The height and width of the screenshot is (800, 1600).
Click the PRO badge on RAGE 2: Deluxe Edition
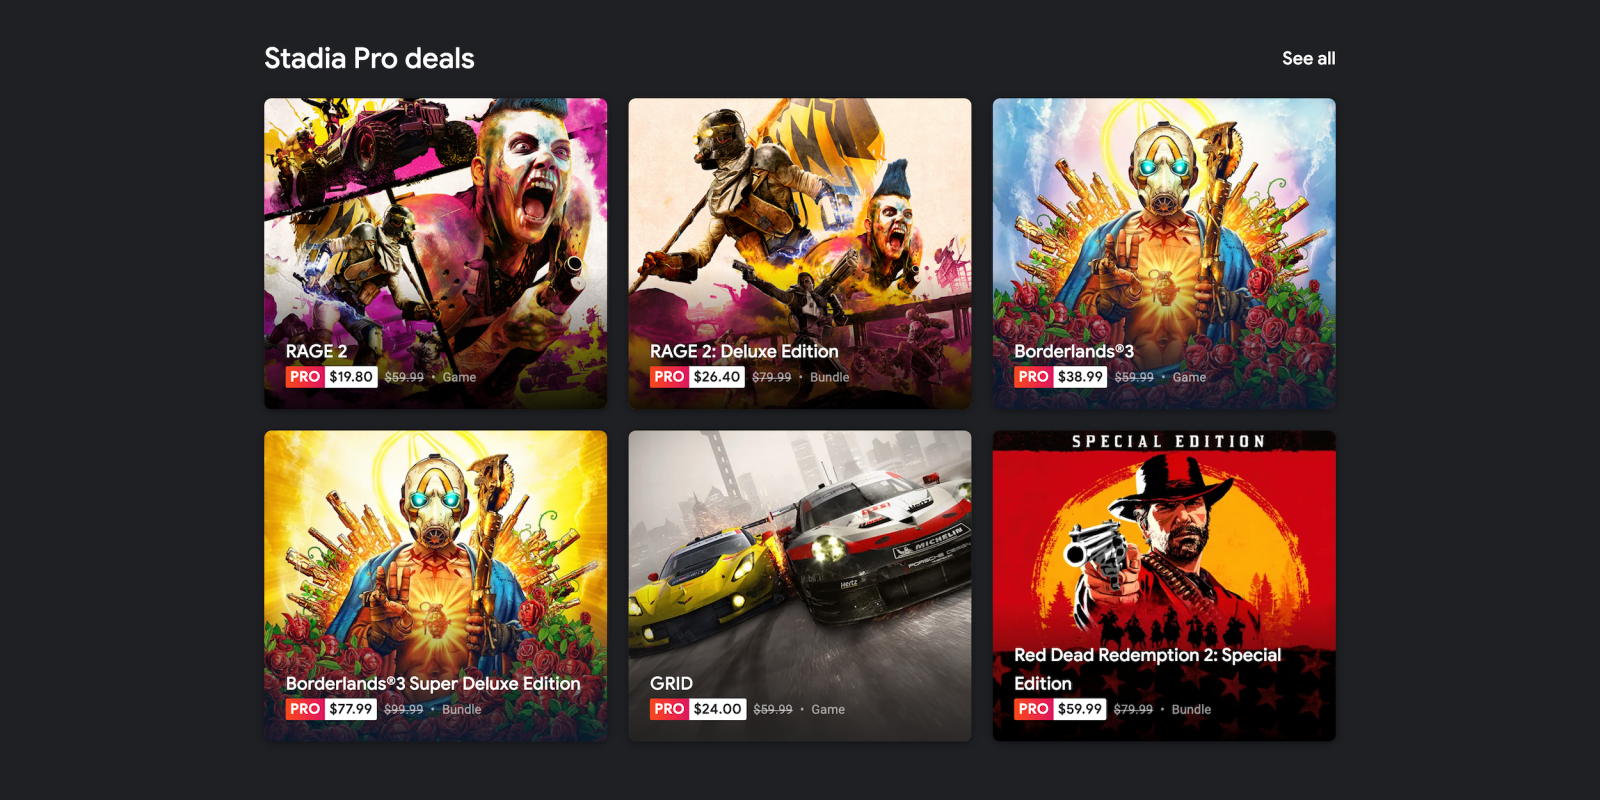[x=669, y=377]
